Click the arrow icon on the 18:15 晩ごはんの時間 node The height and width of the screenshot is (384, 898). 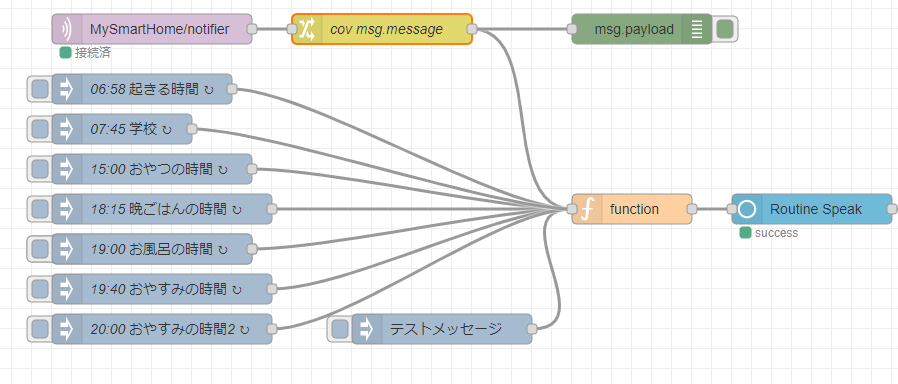tap(67, 209)
